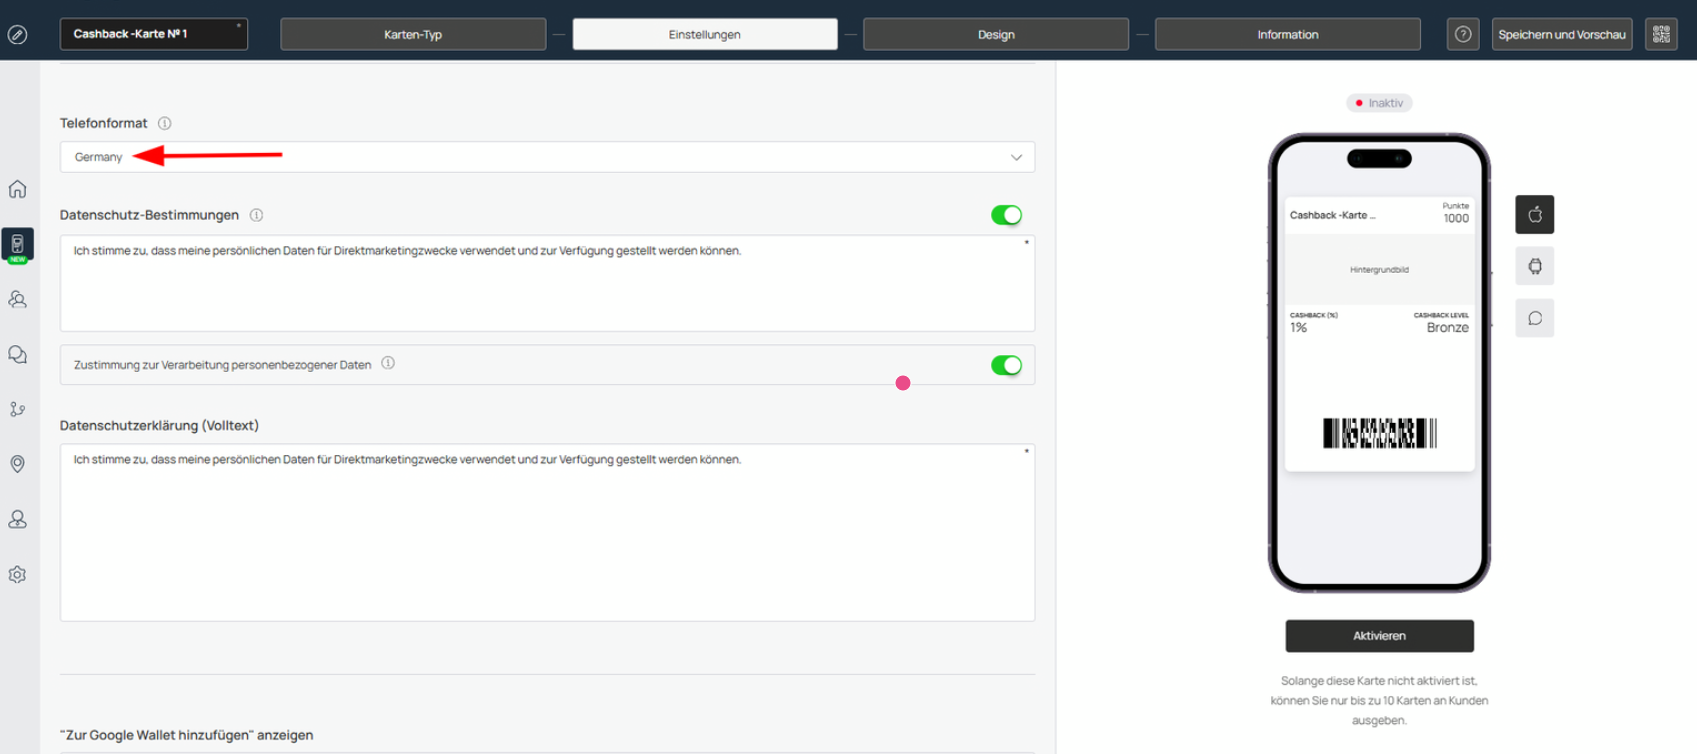Open the home icon in sidebar

pos(18,189)
